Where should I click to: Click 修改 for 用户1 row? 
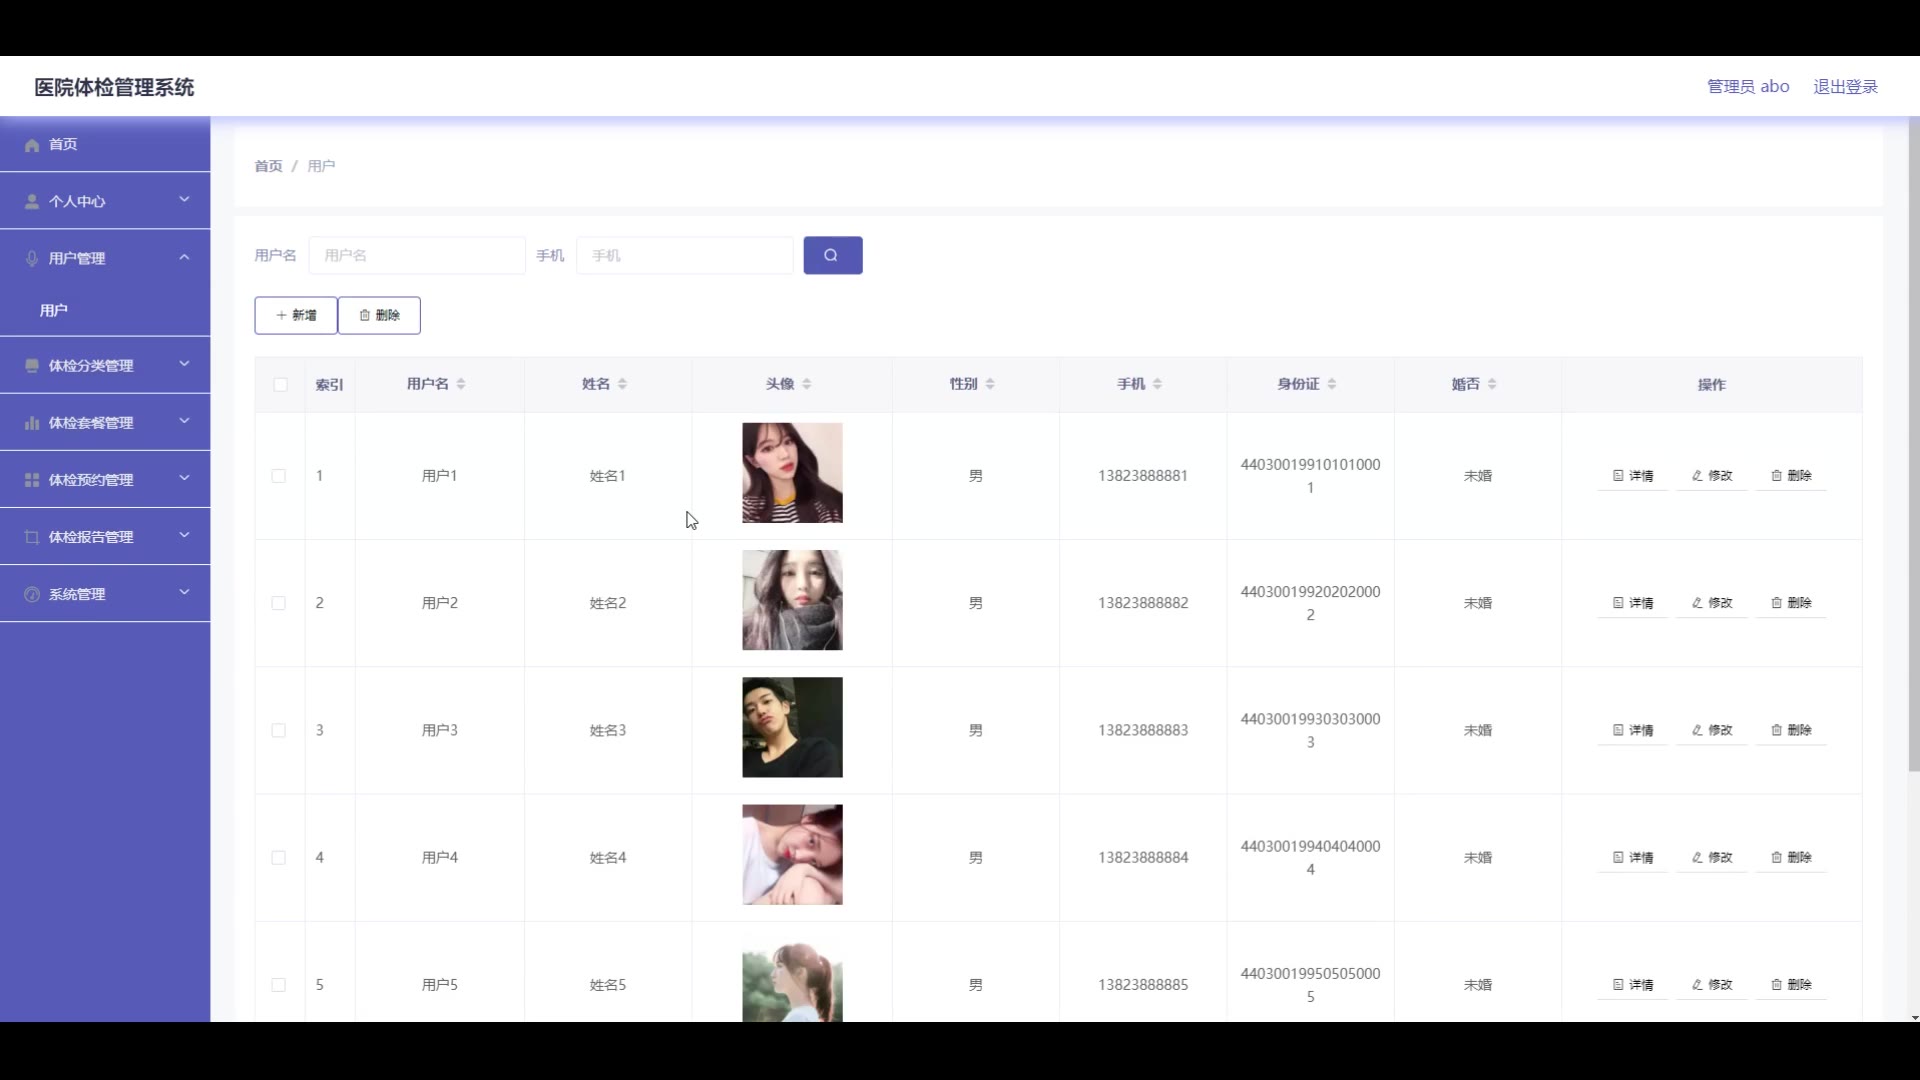(1712, 476)
